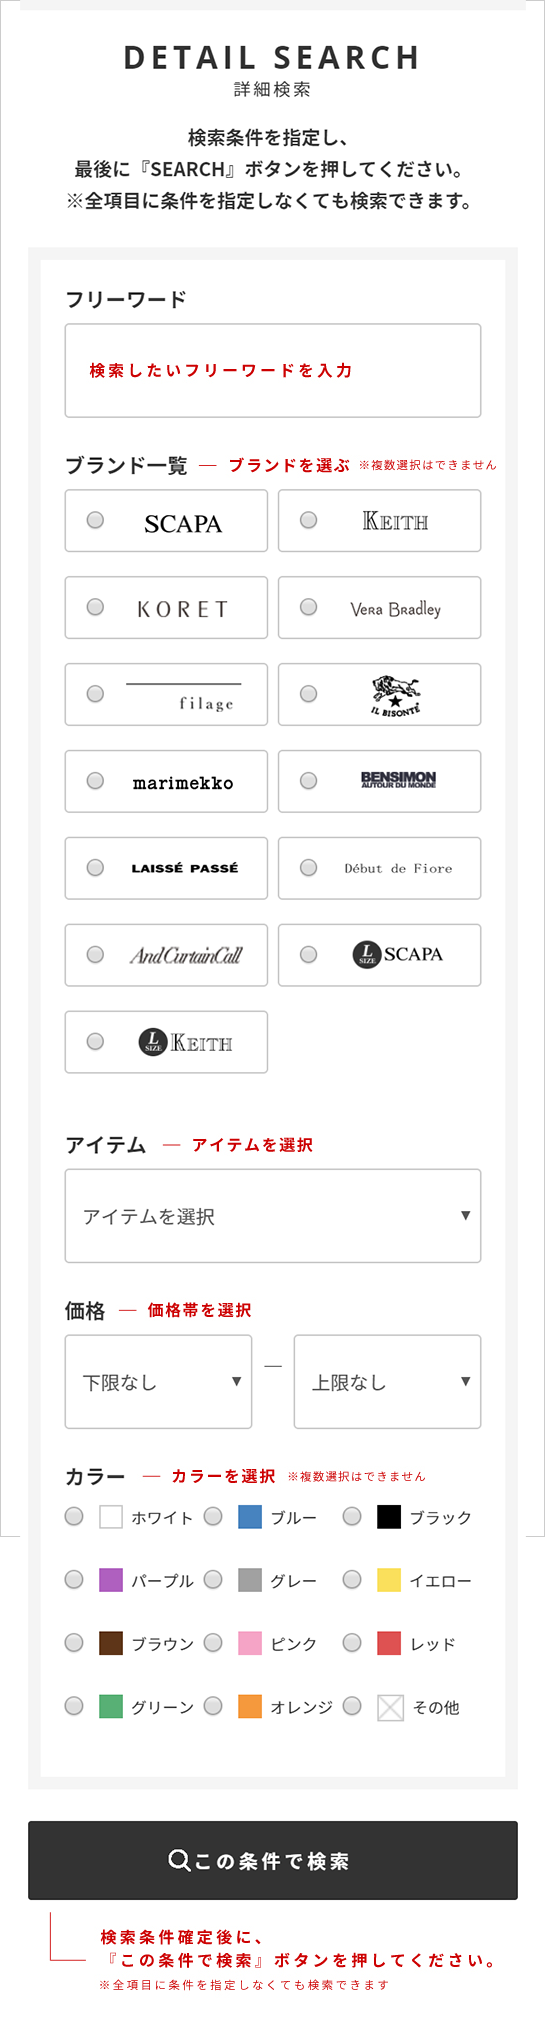Select the filage brand option
Viewport: 545px width, 2018px height.
pyautogui.click(x=166, y=694)
